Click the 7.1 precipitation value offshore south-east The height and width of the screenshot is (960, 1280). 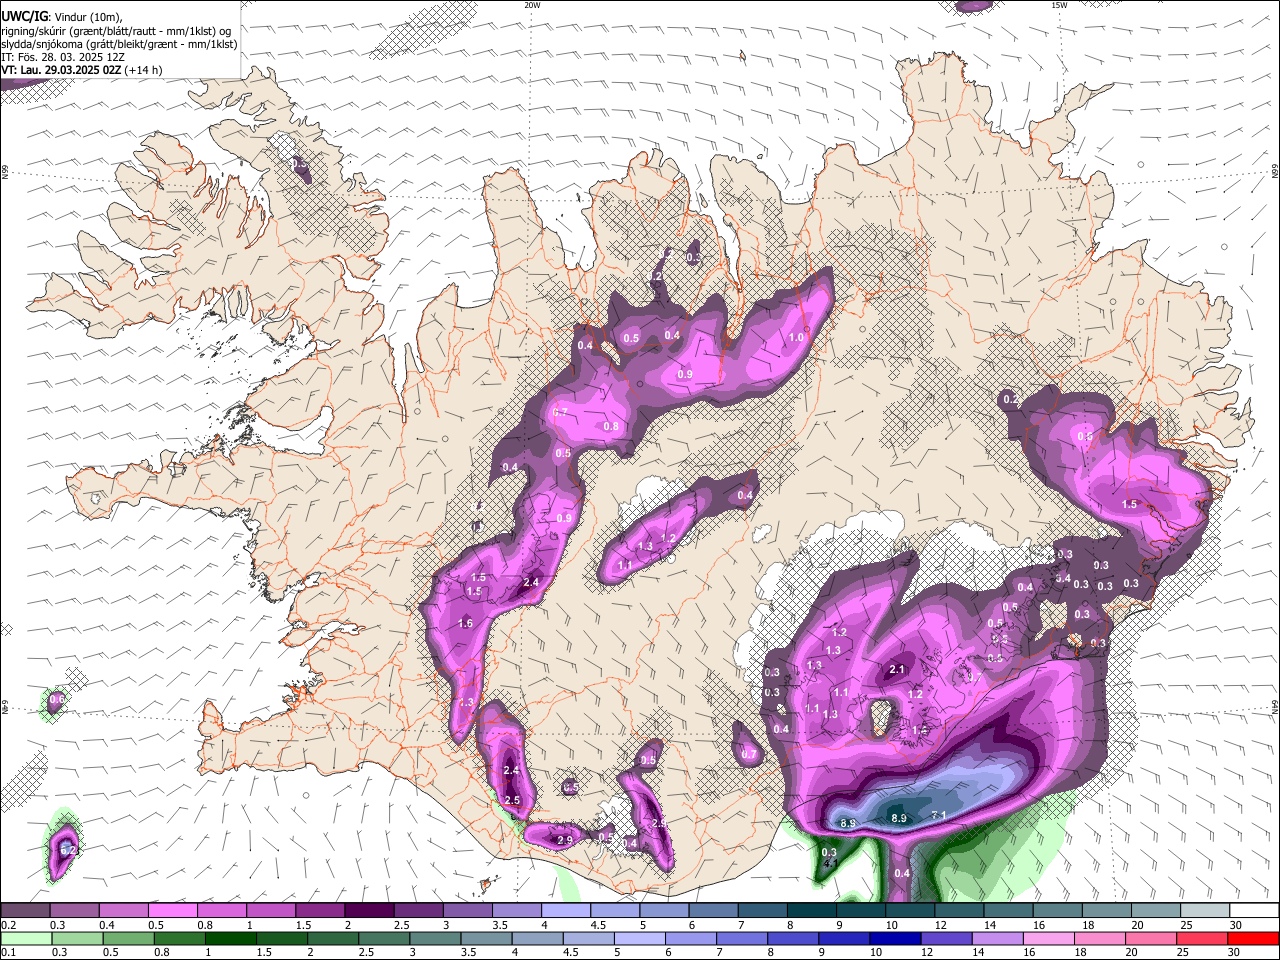pyautogui.click(x=939, y=816)
